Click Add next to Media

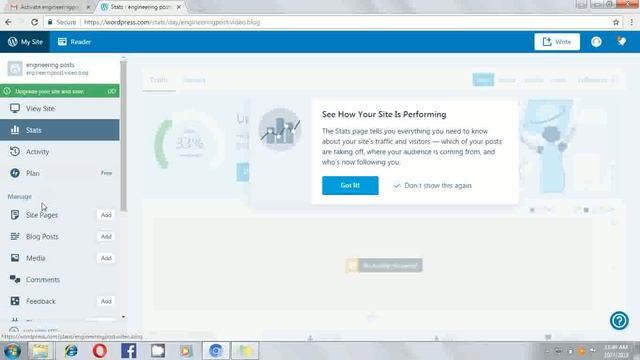(106, 258)
